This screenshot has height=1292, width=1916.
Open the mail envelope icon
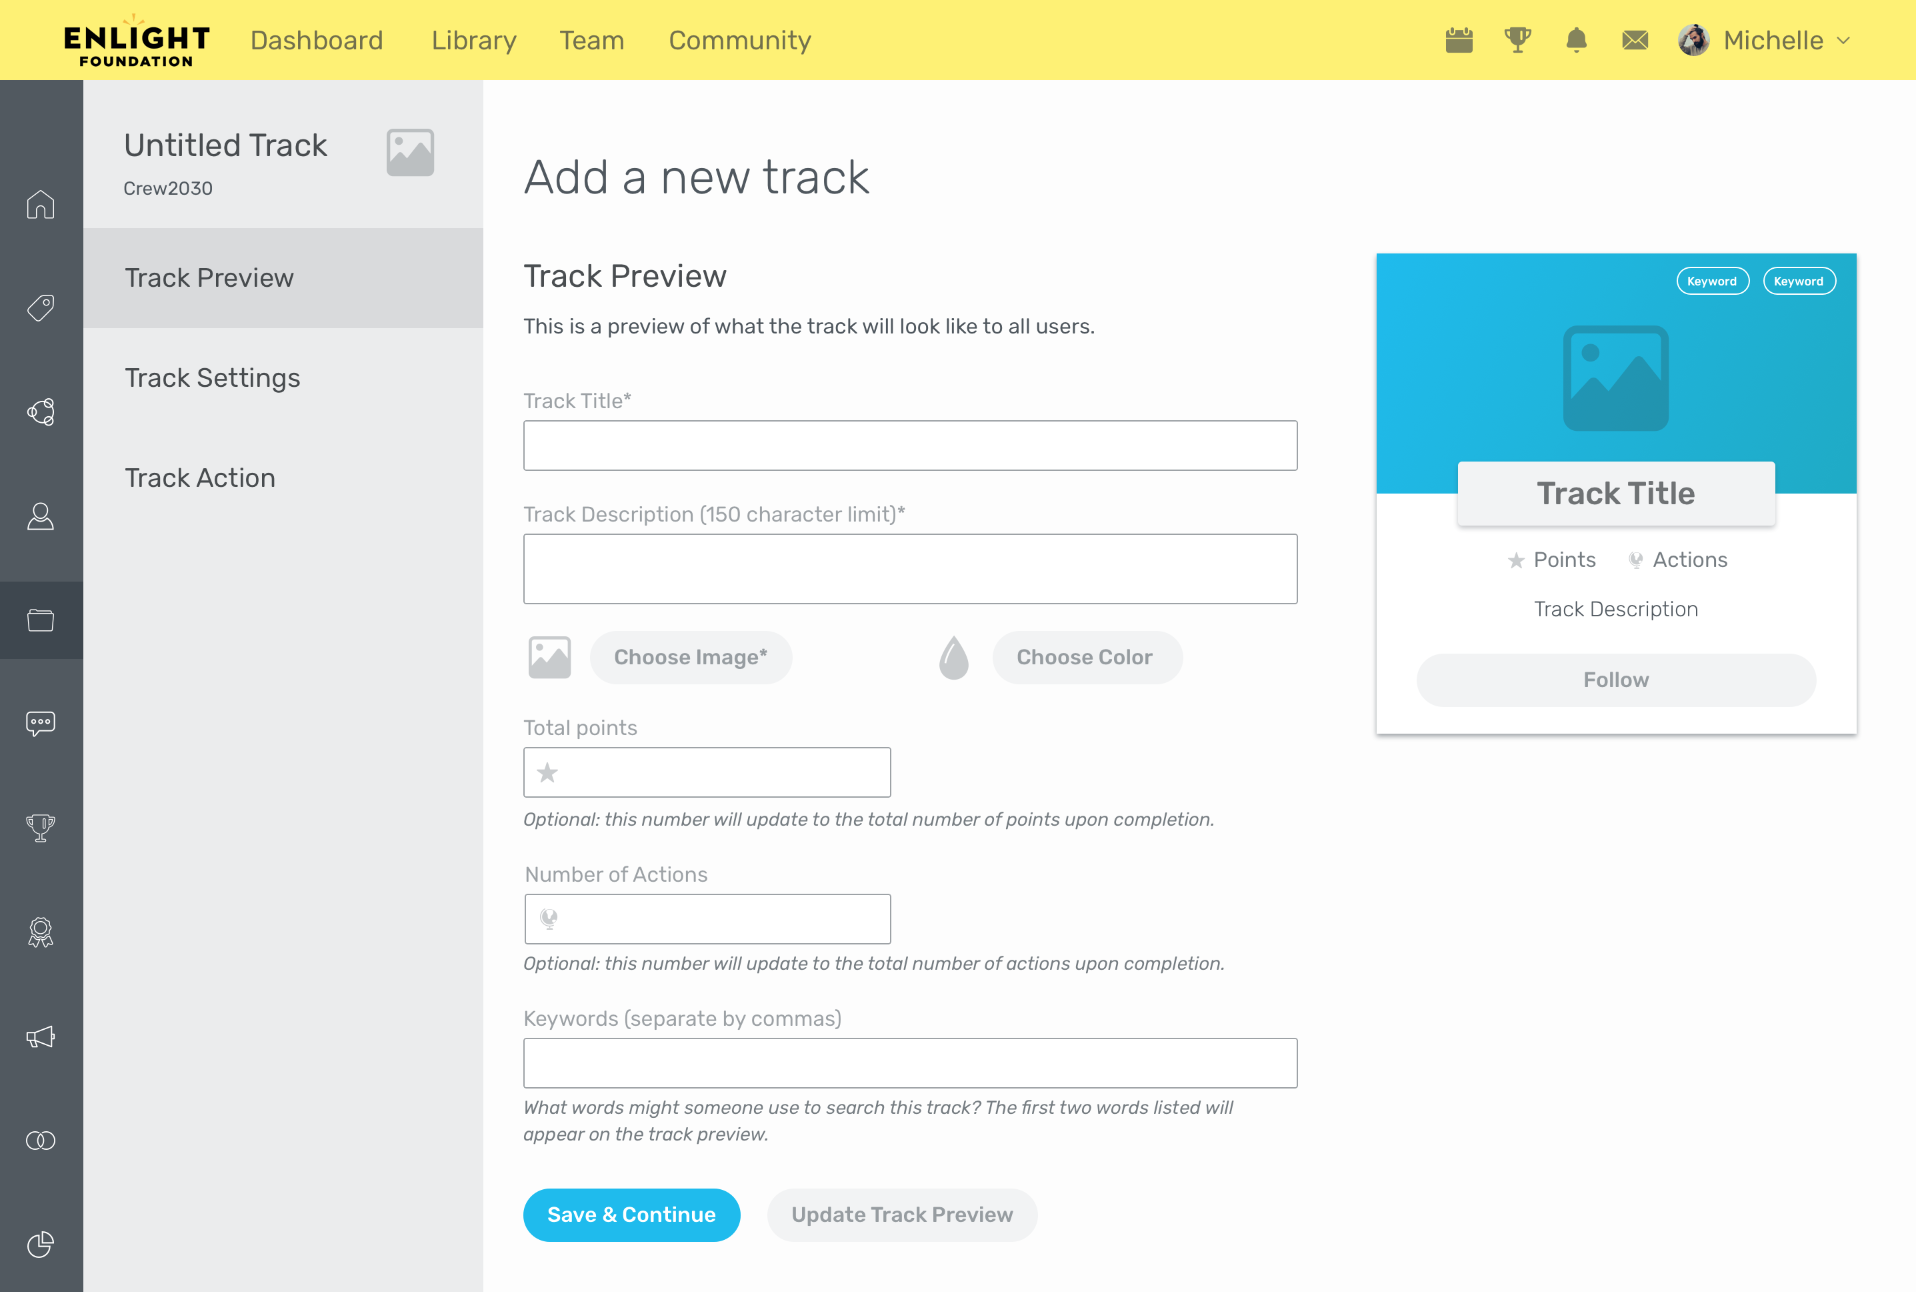click(1635, 40)
